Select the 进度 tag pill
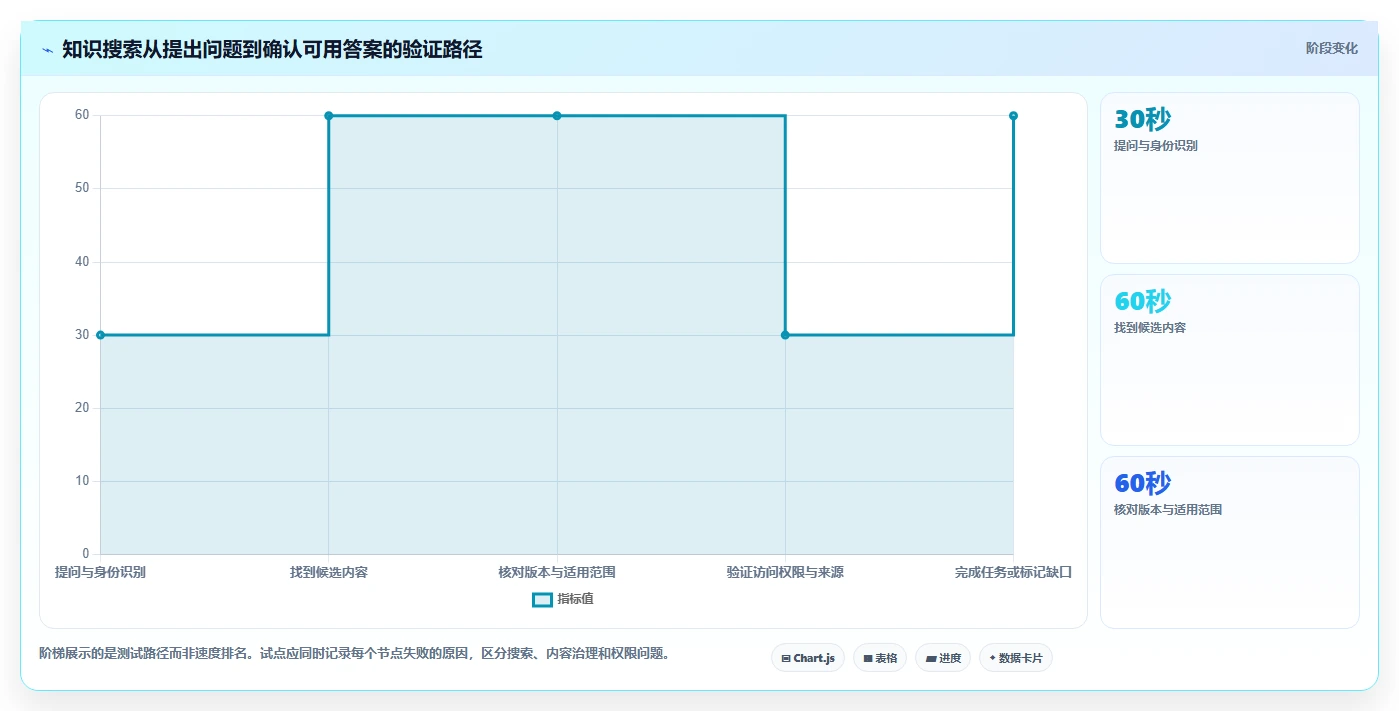Image resolution: width=1399 pixels, height=711 pixels. [x=943, y=658]
